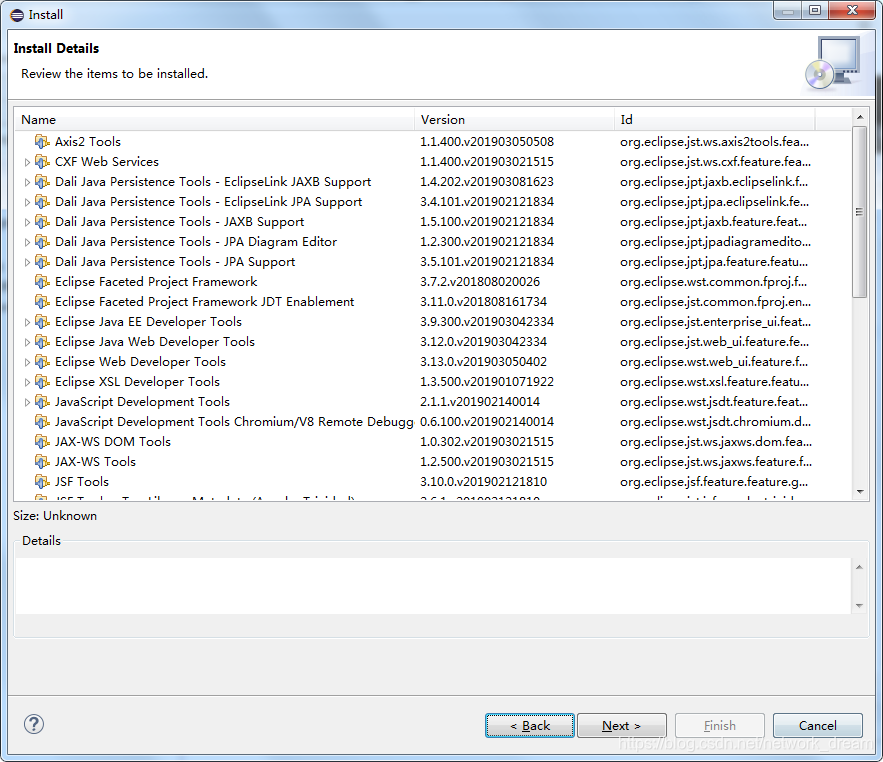The width and height of the screenshot is (883, 762).
Task: Expand Dali Java Persistence Tools JPA Support
Action: (x=27, y=262)
